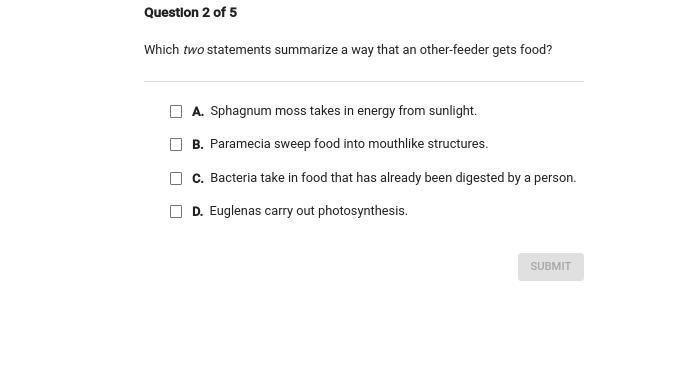The image size is (673, 392).
Task: Click the question prompt about other-feeders
Action: click(348, 50)
